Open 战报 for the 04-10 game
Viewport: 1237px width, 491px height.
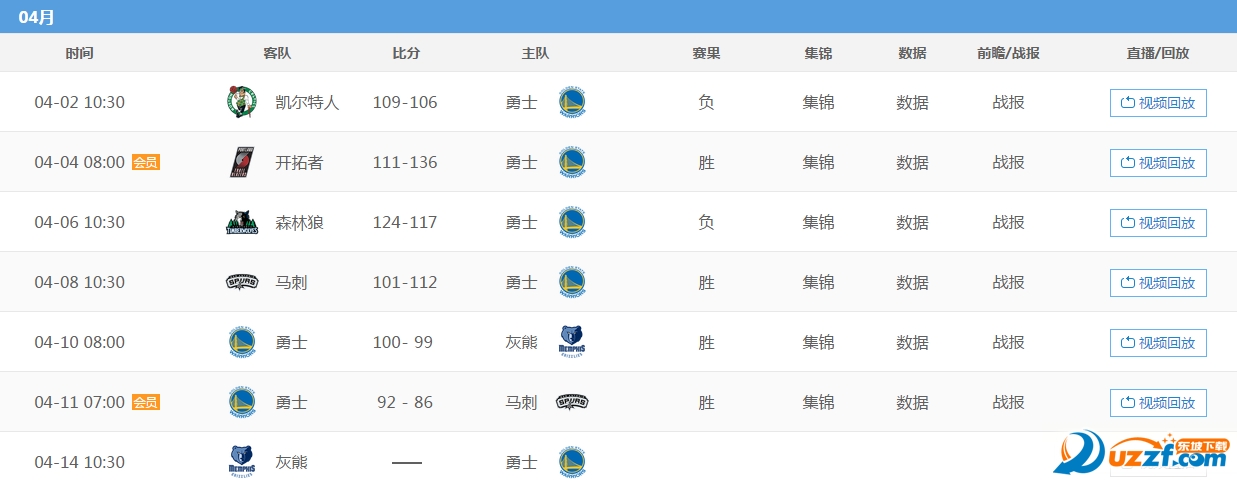click(1008, 342)
